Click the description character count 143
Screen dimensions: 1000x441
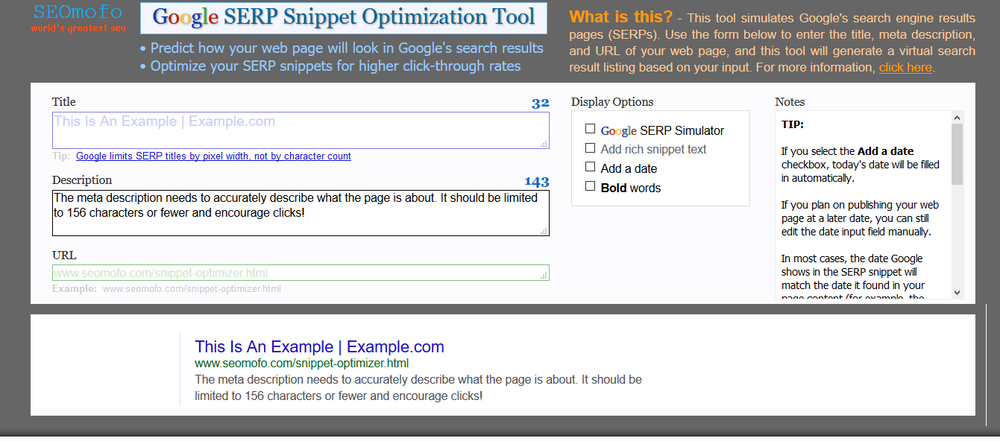point(536,181)
